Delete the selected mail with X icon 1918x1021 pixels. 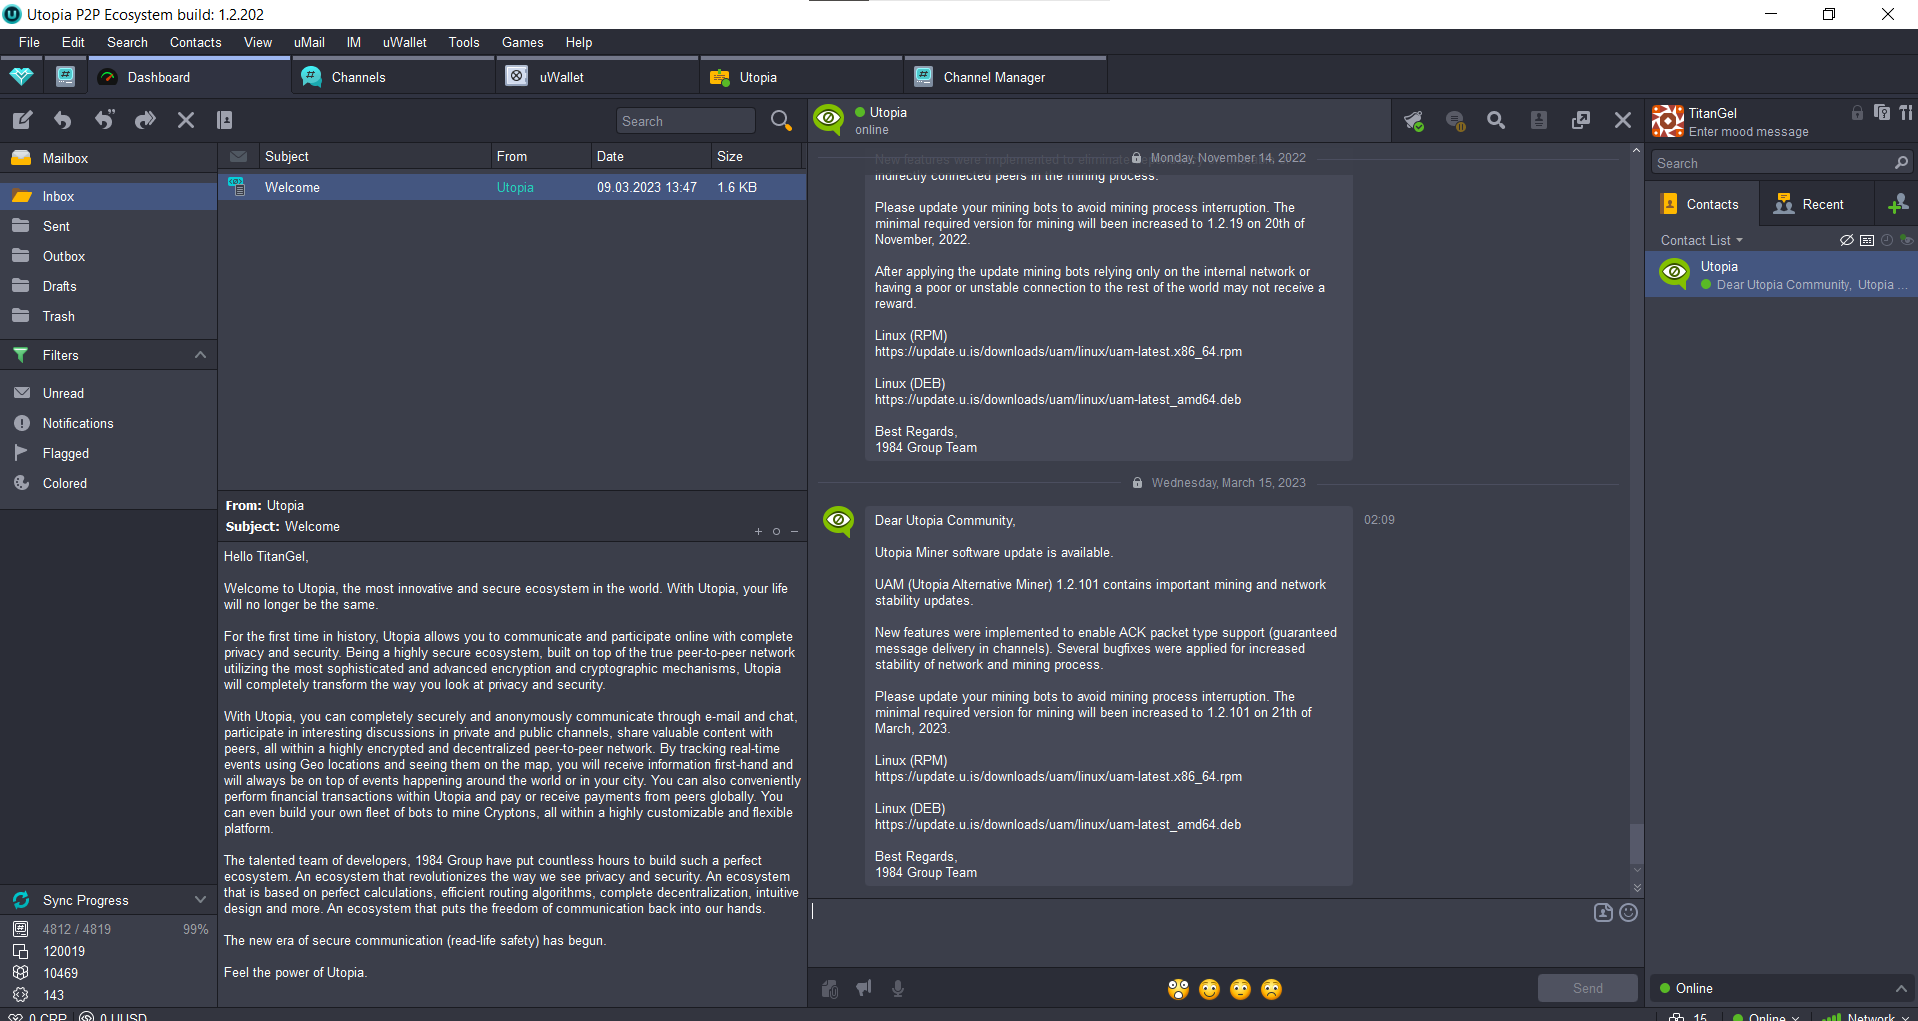186,120
